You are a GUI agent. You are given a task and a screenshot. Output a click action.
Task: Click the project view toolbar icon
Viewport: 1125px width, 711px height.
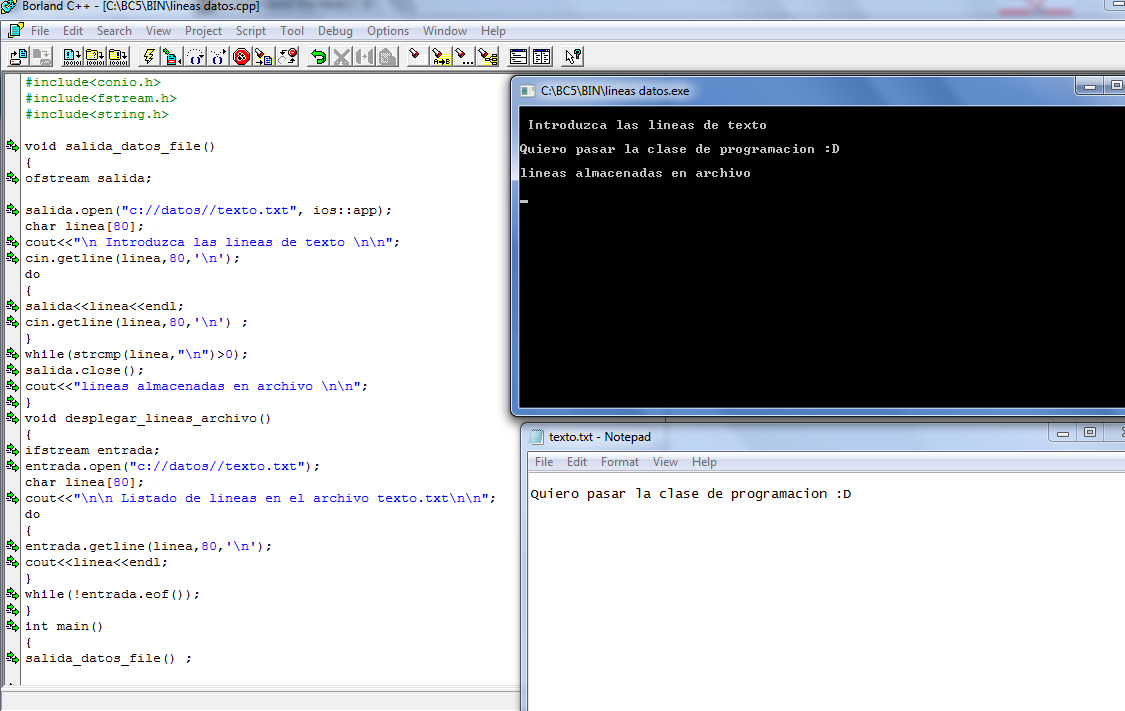tap(542, 56)
